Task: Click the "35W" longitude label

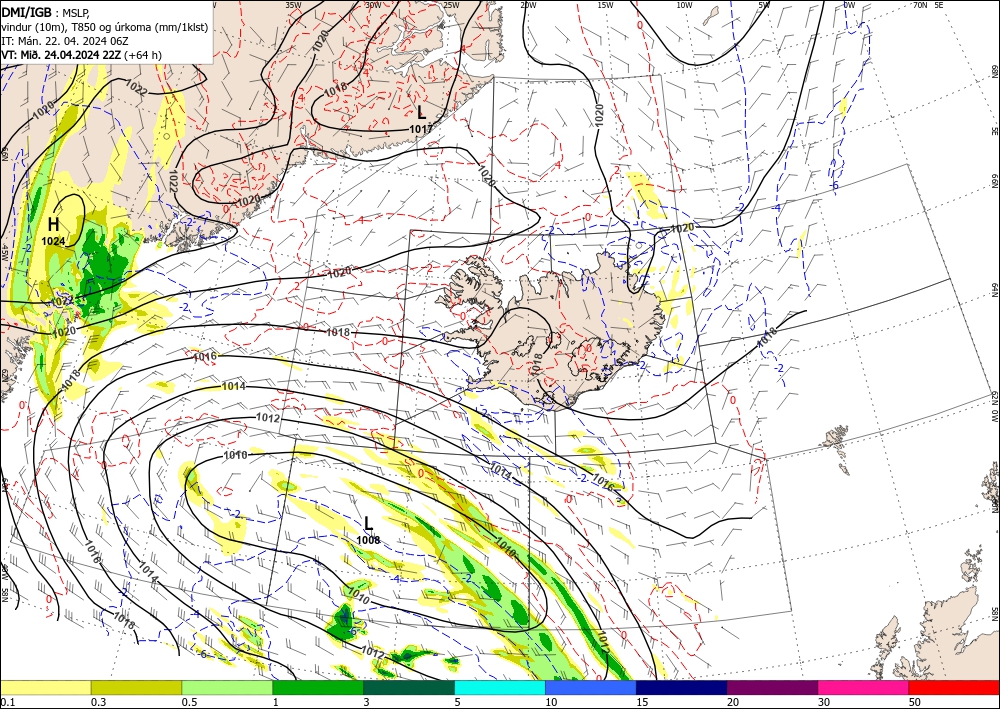Action: pyautogui.click(x=293, y=5)
